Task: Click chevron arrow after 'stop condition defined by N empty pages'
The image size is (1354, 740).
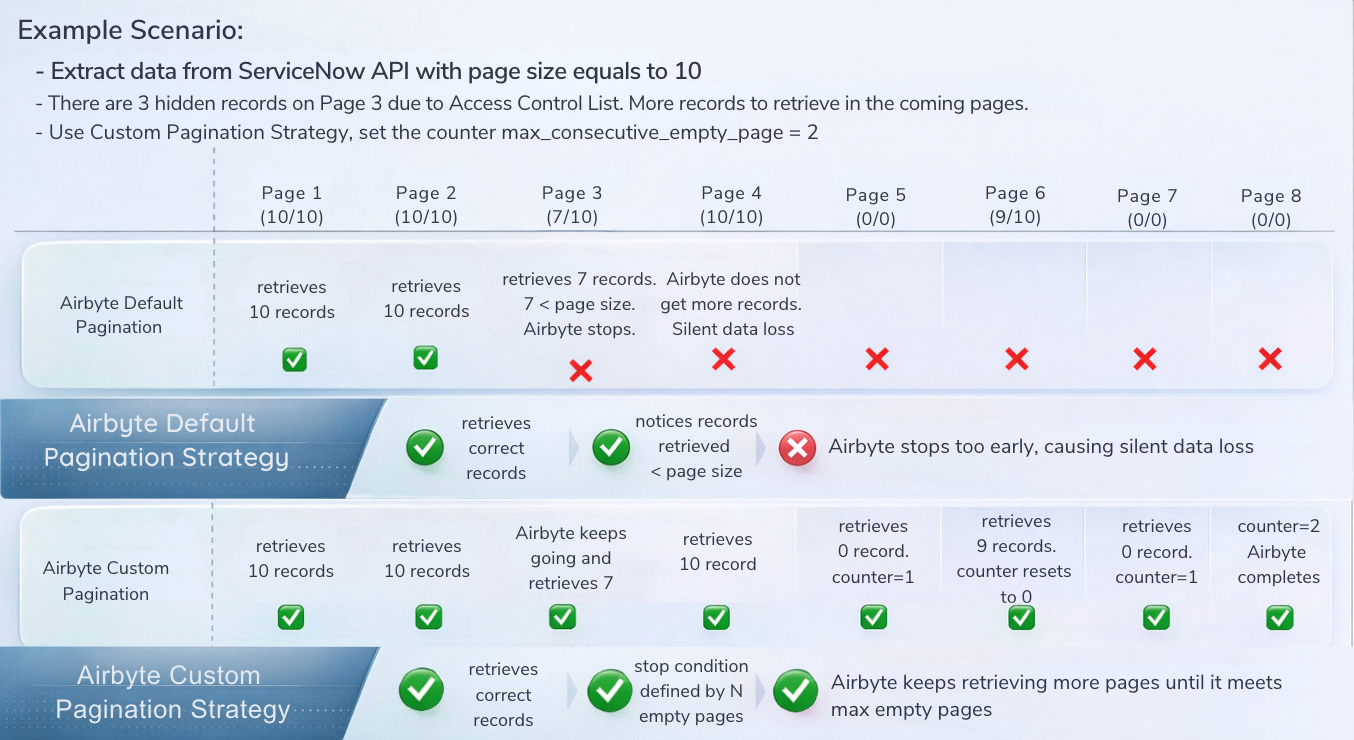Action: click(762, 691)
